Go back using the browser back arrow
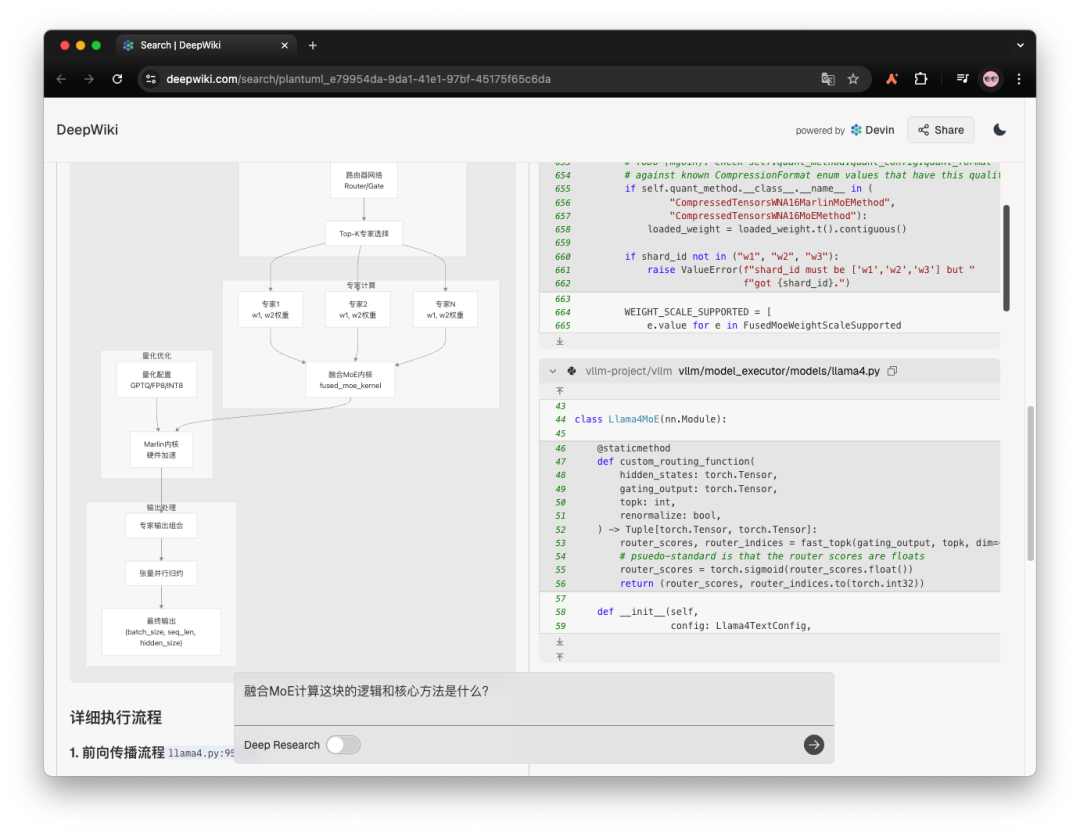This screenshot has width=1080, height=834. [61, 79]
